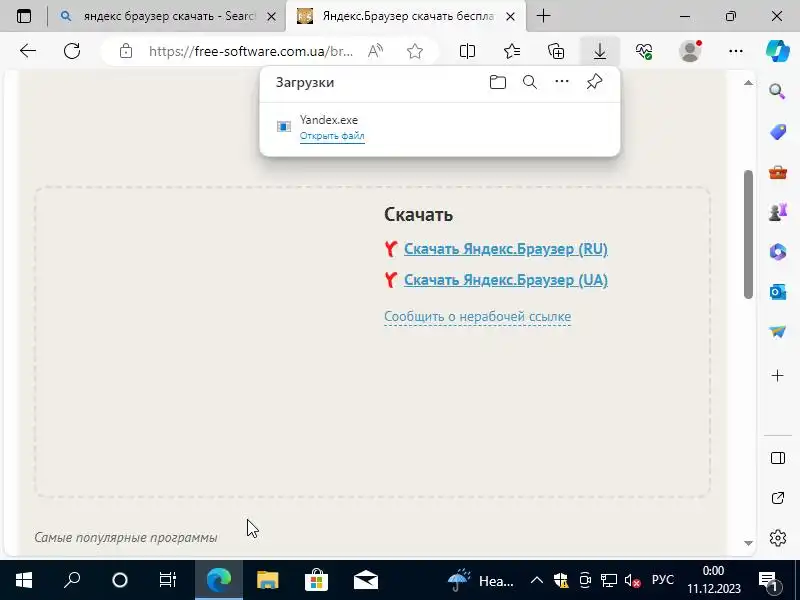Open sidebar Outlook icon
Viewport: 800px width, 600px height.
pos(778,292)
